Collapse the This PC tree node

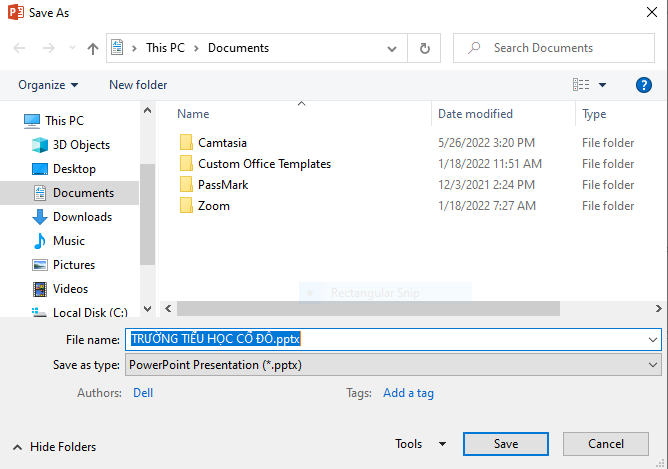(13, 121)
